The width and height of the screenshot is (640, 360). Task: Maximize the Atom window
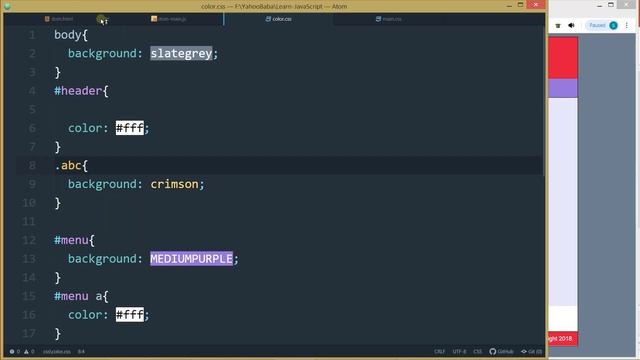point(520,5)
